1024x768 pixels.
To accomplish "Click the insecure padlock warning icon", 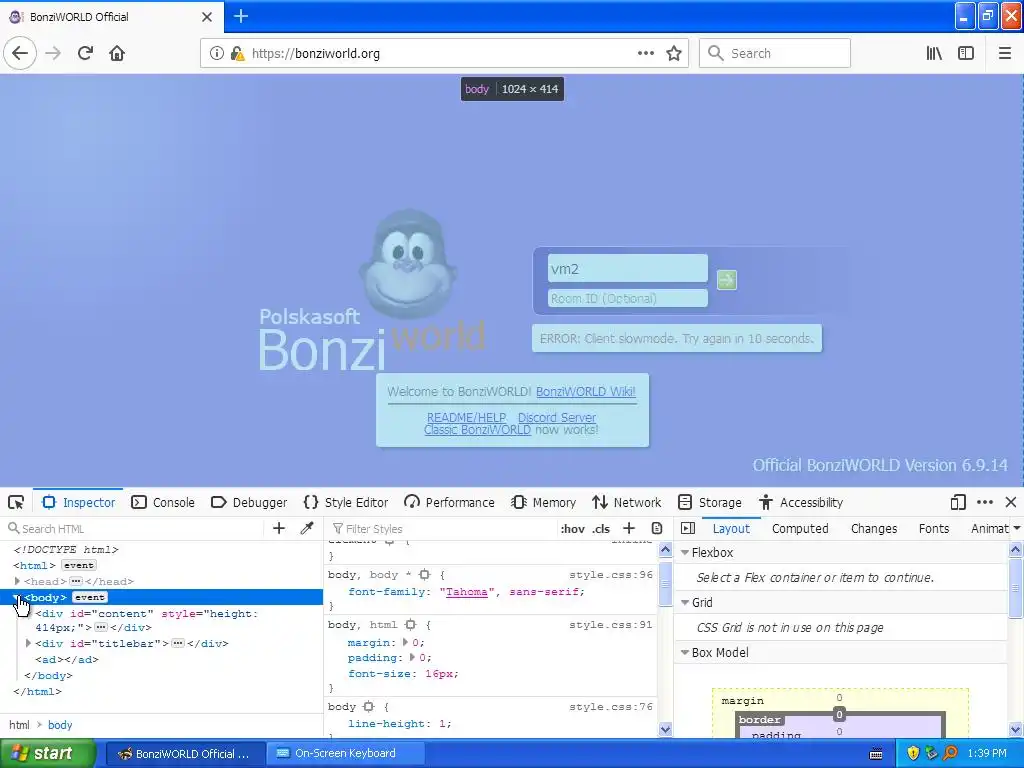I will (x=237, y=54).
